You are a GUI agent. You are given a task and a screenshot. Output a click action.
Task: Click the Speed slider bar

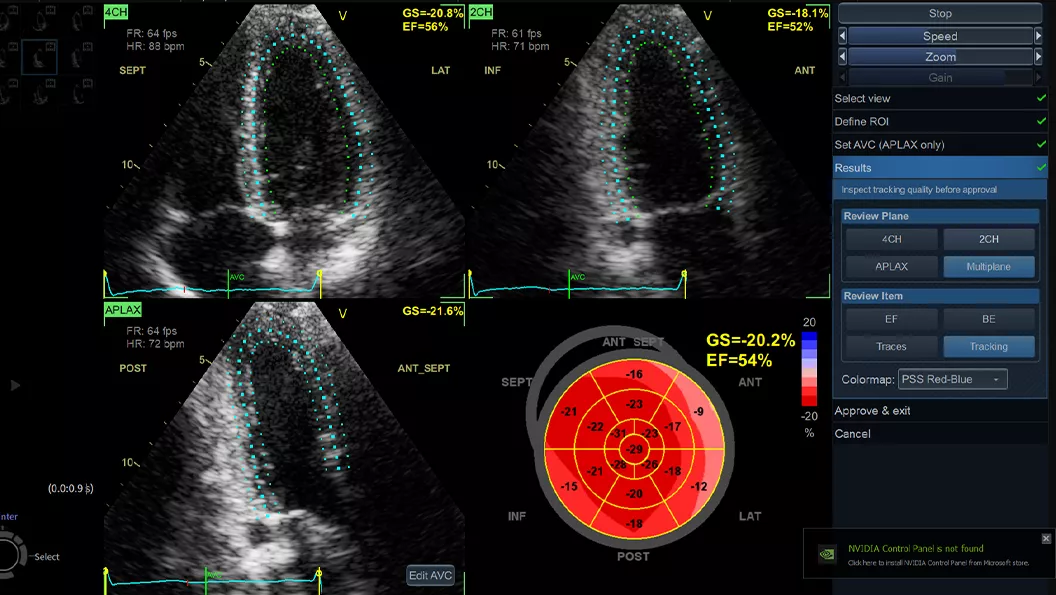940,36
